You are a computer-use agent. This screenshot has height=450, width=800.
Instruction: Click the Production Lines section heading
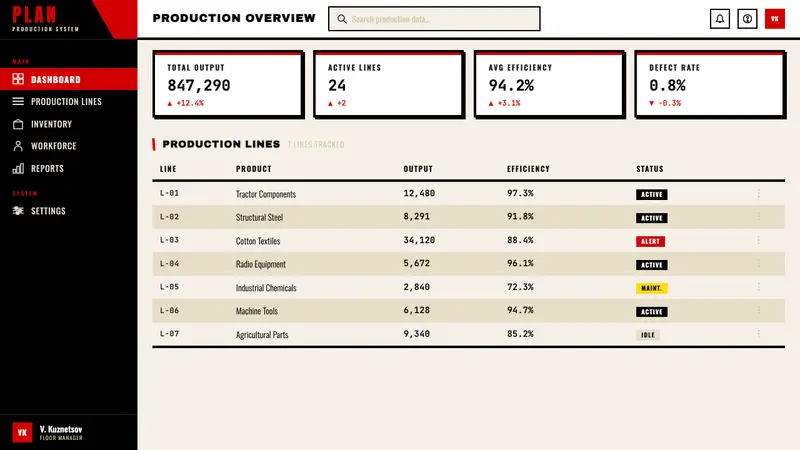[221, 144]
